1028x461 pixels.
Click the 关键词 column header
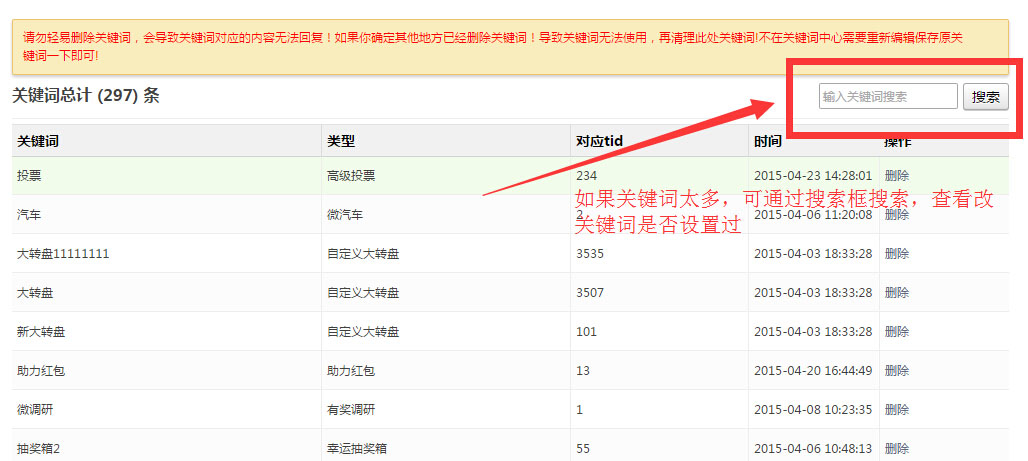pos(38,142)
